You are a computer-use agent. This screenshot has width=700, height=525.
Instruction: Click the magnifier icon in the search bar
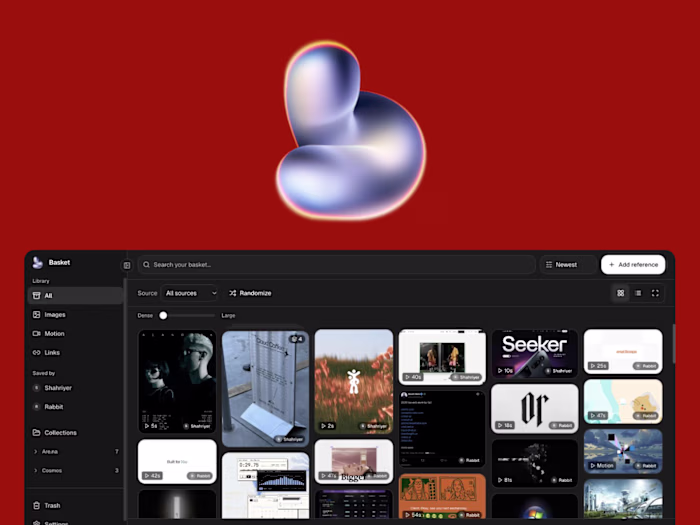[x=146, y=265]
